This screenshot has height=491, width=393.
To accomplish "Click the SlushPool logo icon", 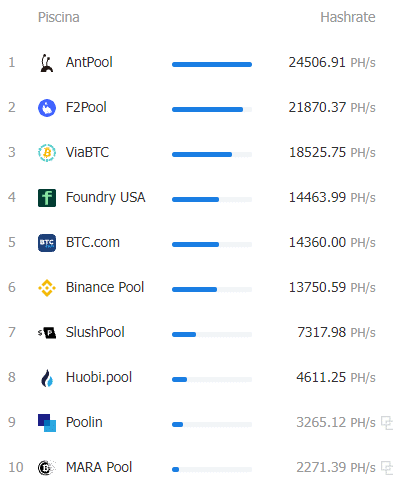I will (47, 333).
